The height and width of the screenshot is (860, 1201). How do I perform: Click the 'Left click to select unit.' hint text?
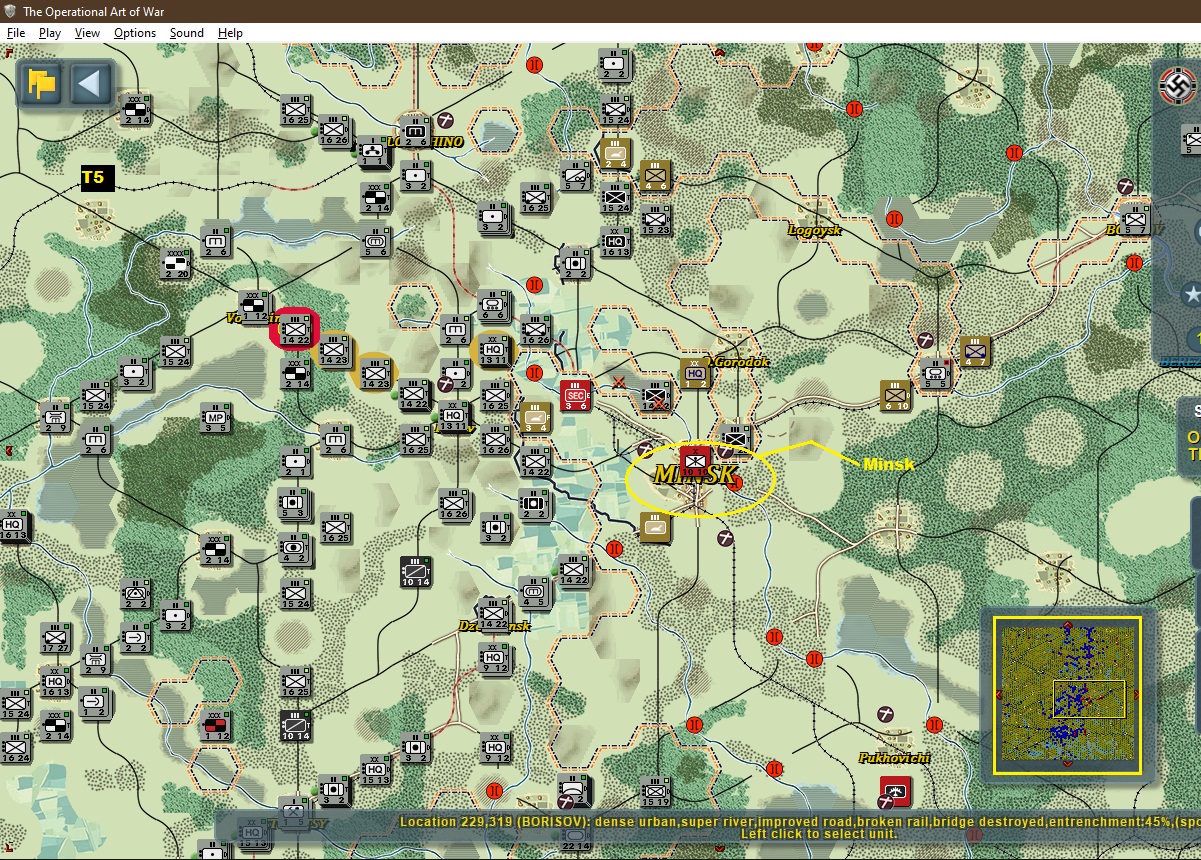coord(819,834)
